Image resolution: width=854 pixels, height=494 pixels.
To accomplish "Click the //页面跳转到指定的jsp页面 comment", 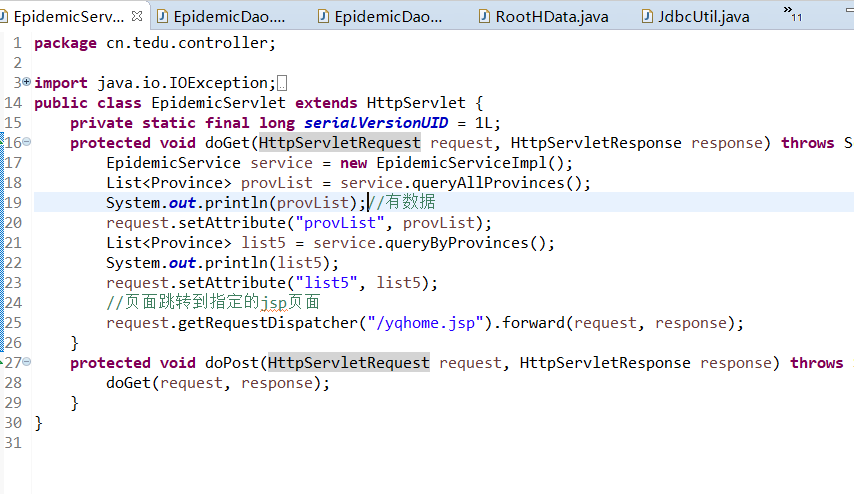I will pos(213,302).
